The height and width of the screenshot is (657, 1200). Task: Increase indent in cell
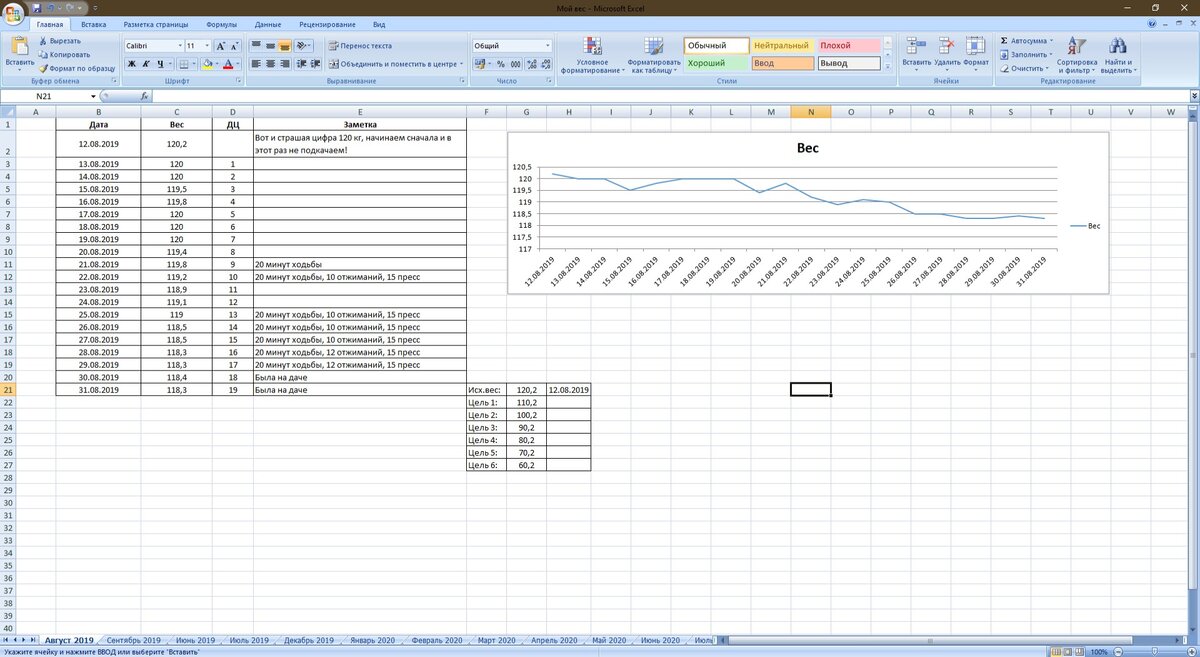coord(315,64)
